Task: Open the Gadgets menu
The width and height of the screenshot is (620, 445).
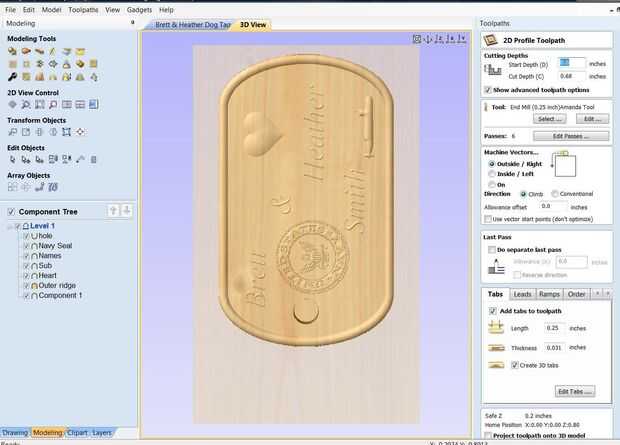Action: point(139,10)
